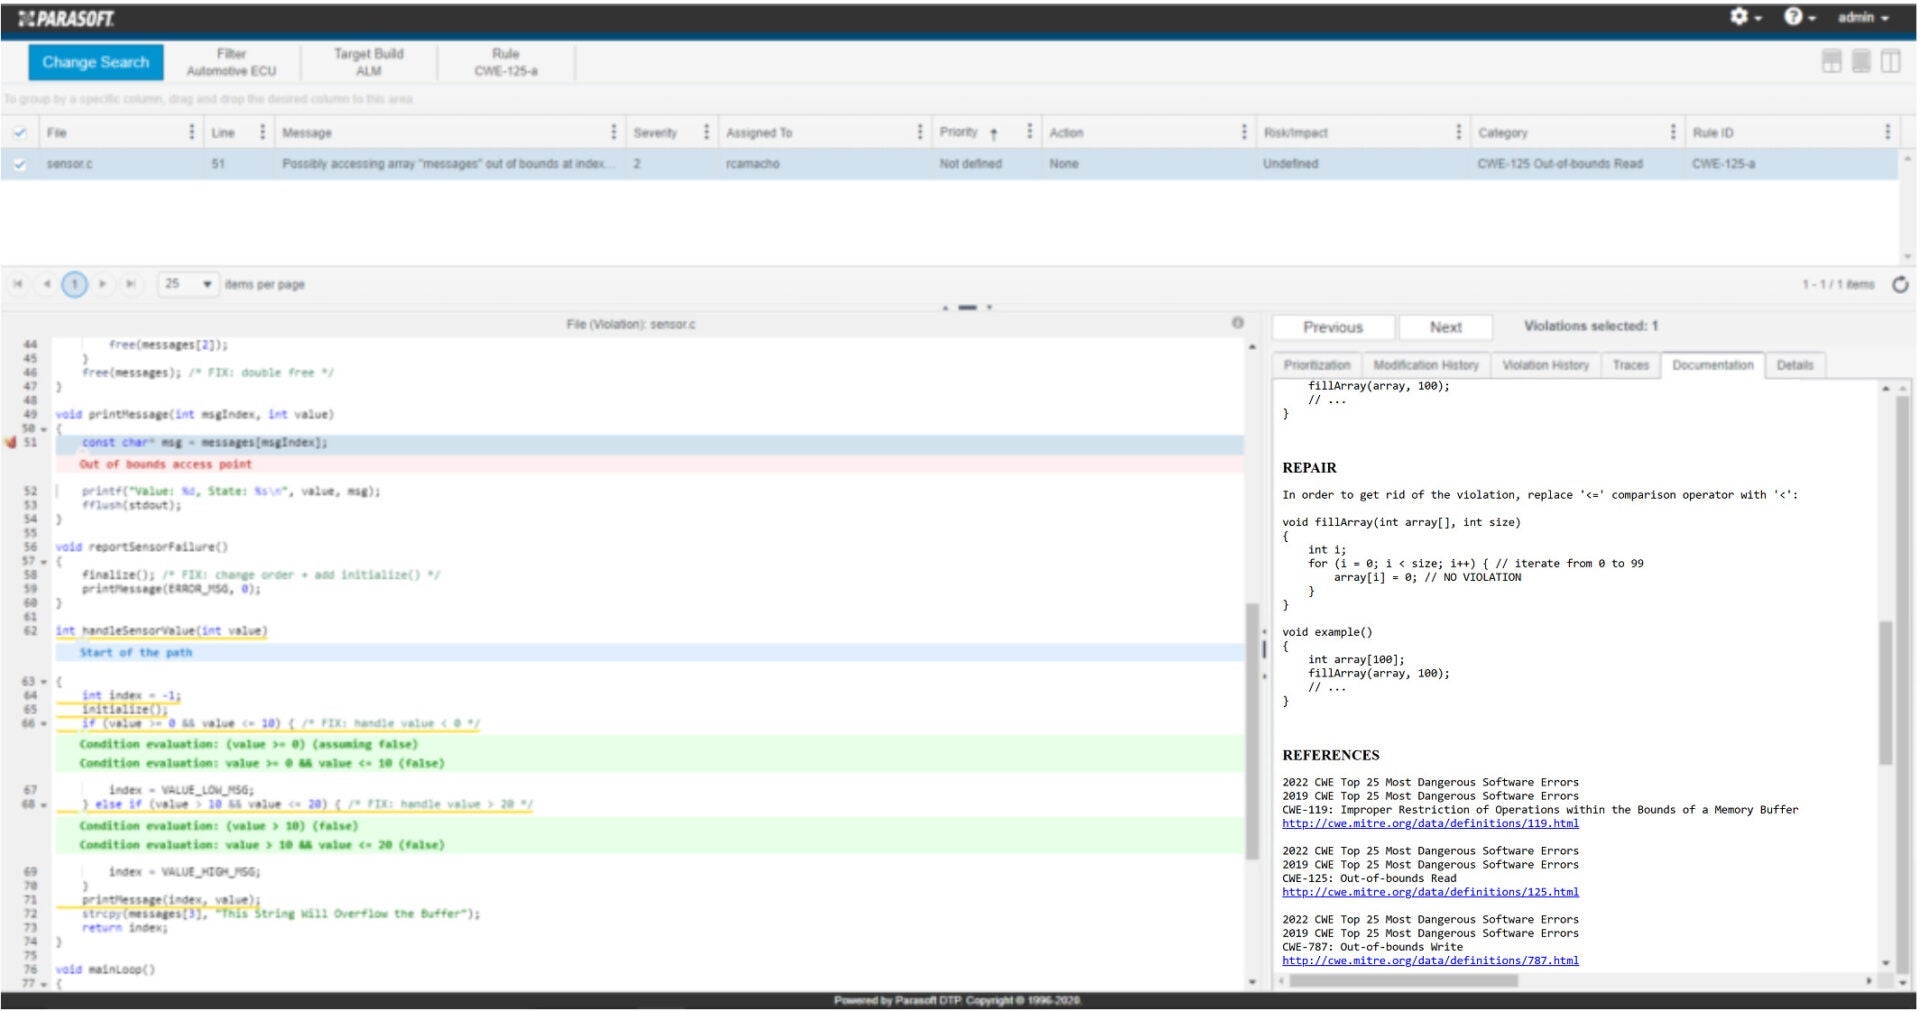Uncheck the sensor.c violation row
This screenshot has width=1920, height=1011.
18,163
